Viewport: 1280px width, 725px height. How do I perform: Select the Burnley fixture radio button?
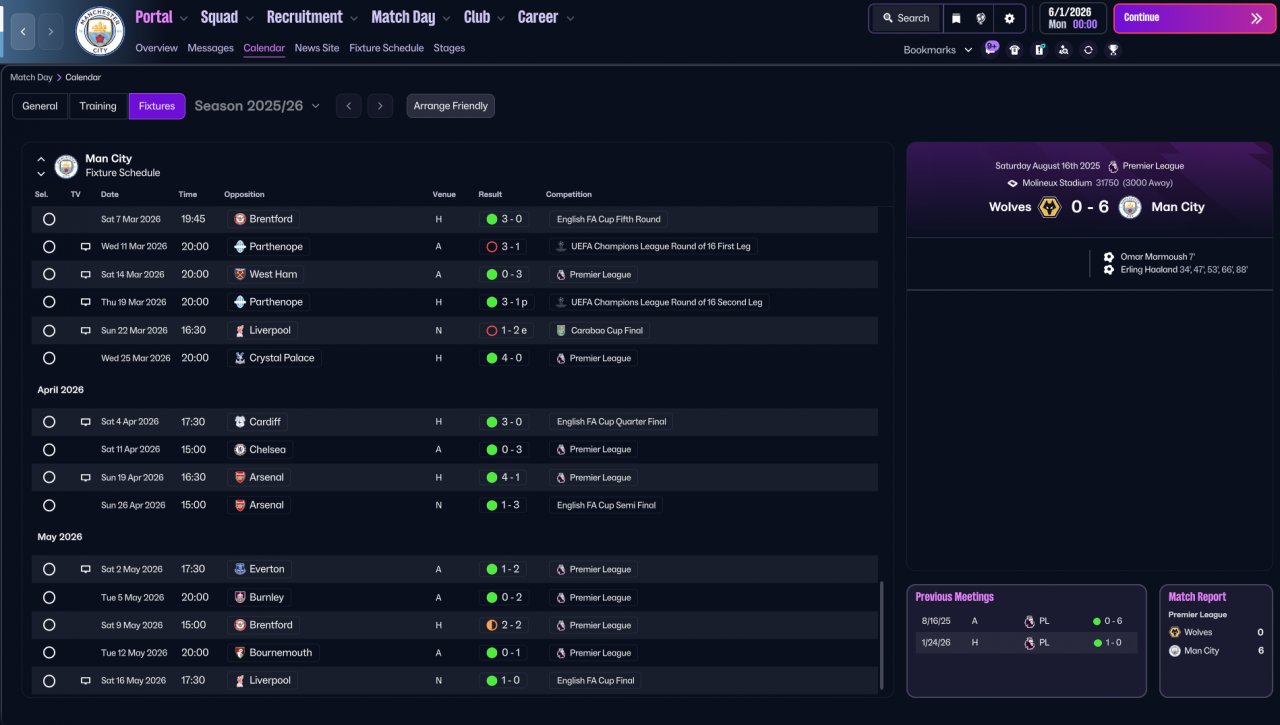tap(49, 597)
